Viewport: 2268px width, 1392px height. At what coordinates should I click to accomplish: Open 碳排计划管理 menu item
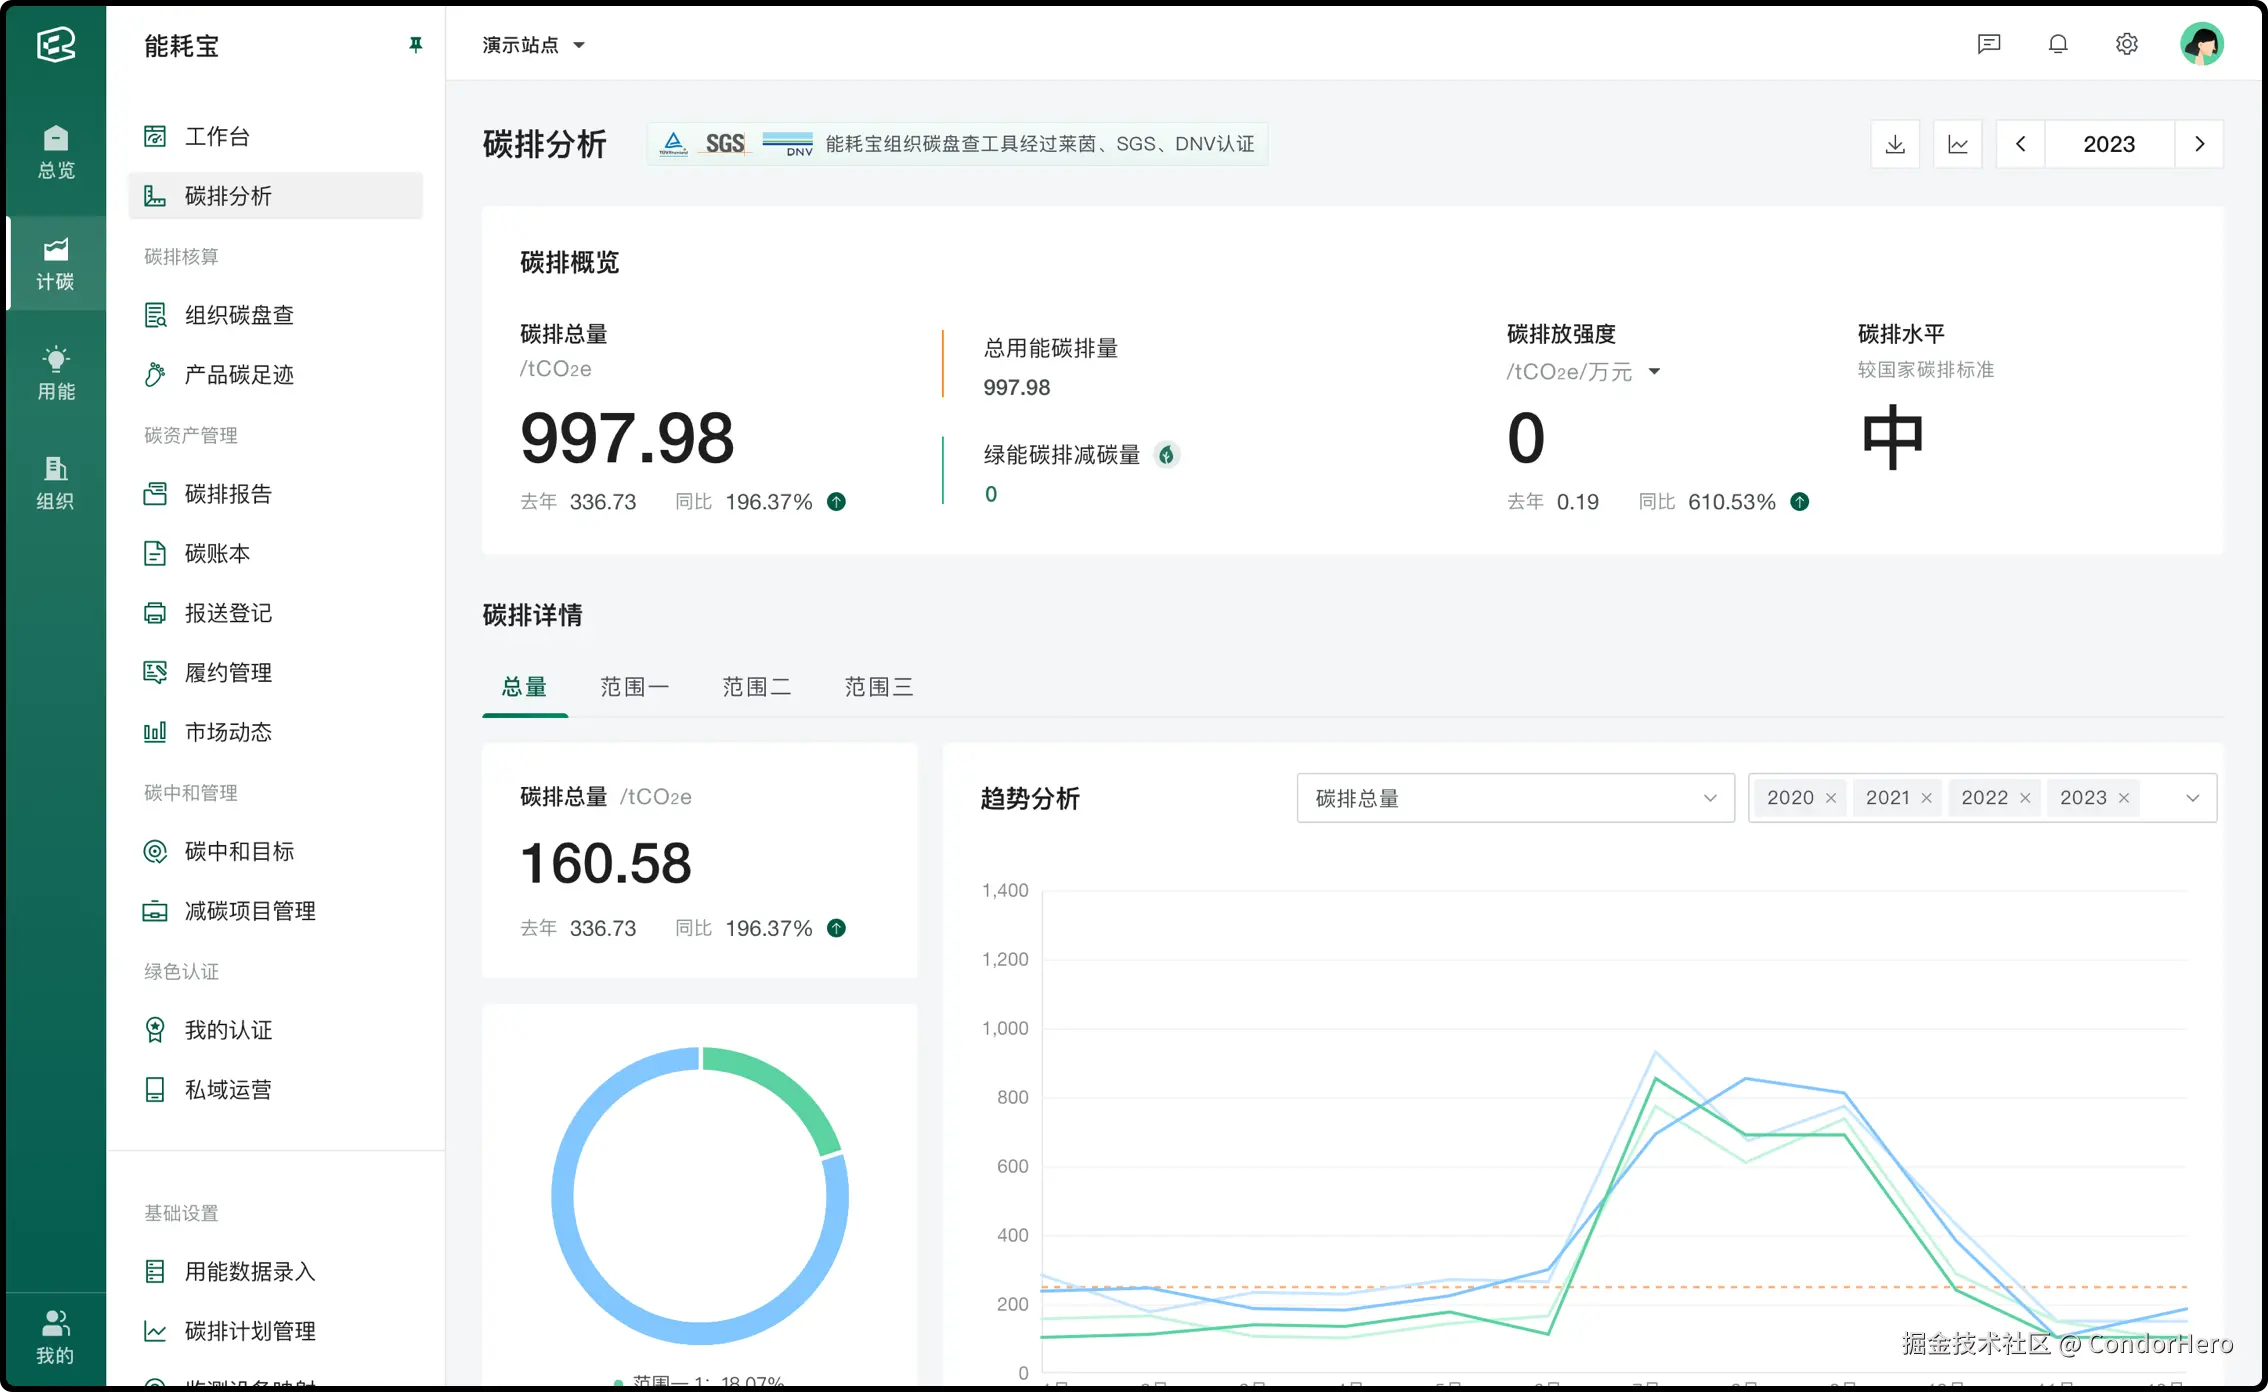coord(276,1331)
